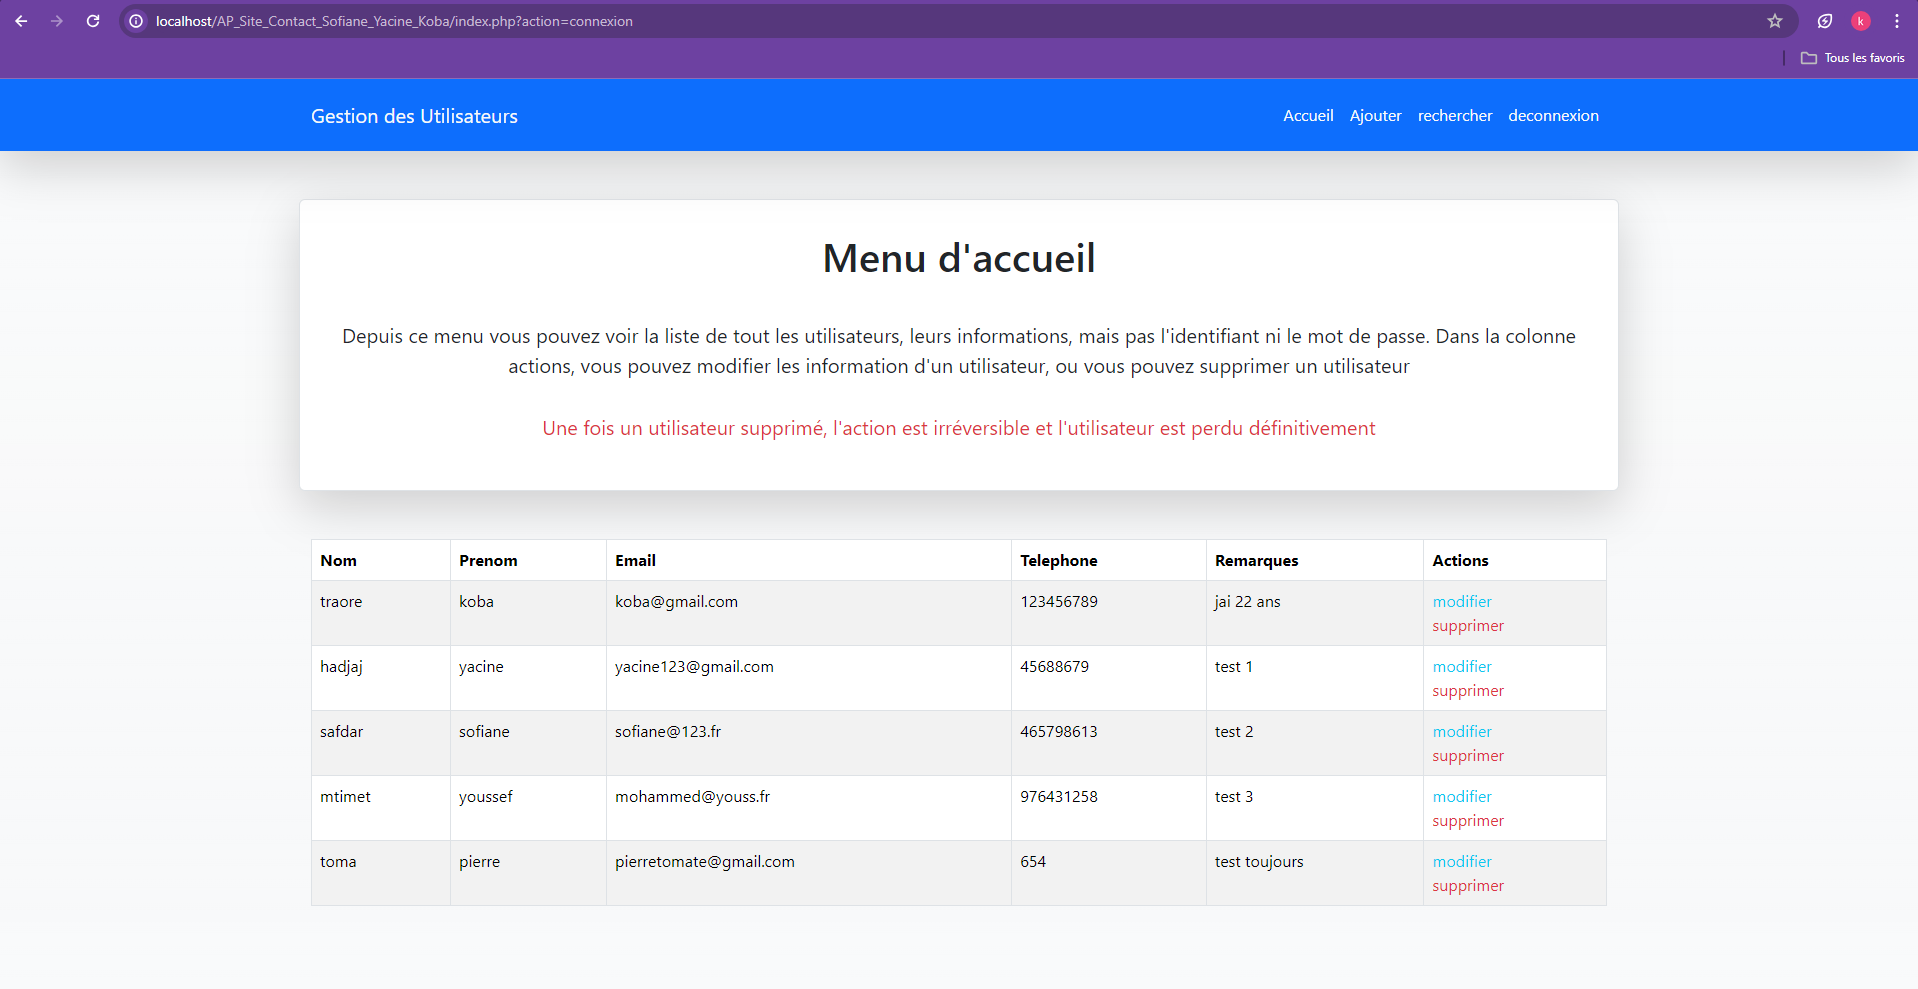Open the browser extension icon
This screenshot has height=989, width=1918.
(x=1825, y=21)
